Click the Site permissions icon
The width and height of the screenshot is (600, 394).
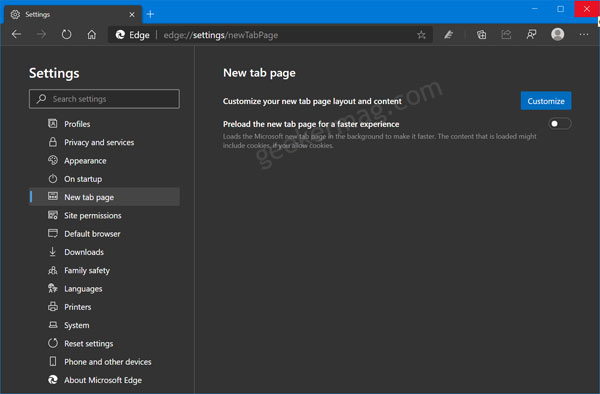click(53, 215)
